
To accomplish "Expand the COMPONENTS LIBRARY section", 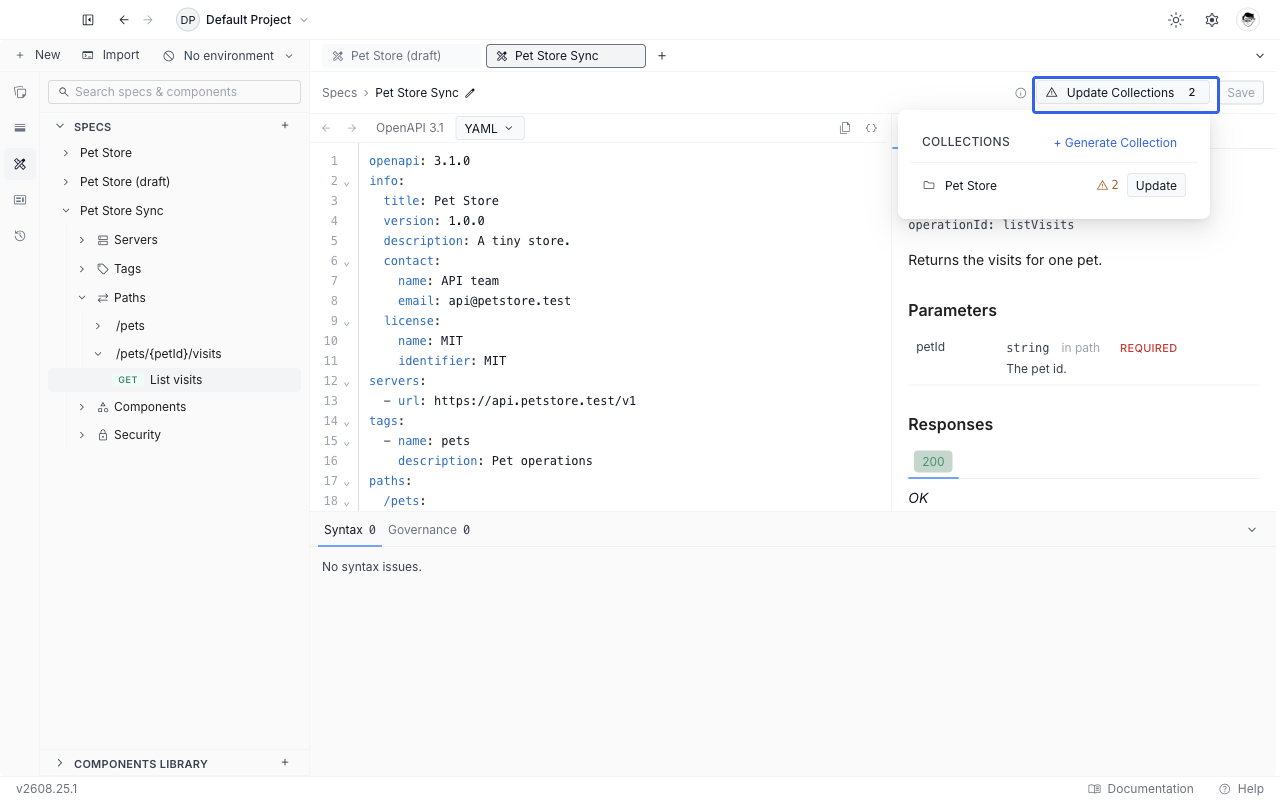I will click(60, 763).
